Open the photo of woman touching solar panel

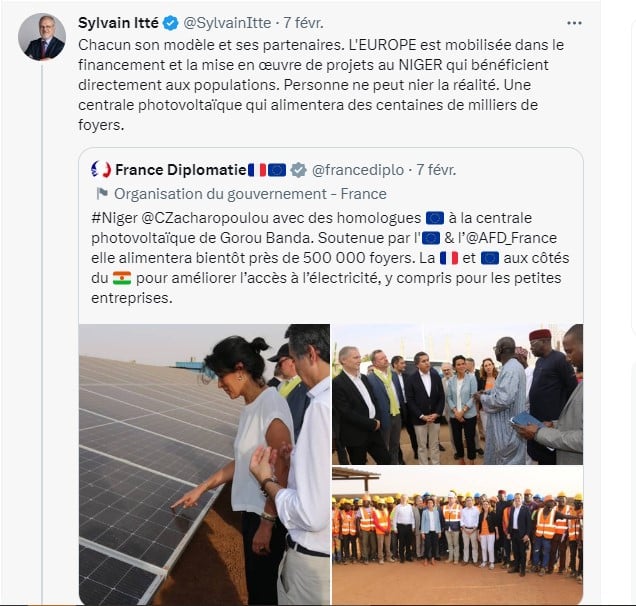tap(204, 464)
